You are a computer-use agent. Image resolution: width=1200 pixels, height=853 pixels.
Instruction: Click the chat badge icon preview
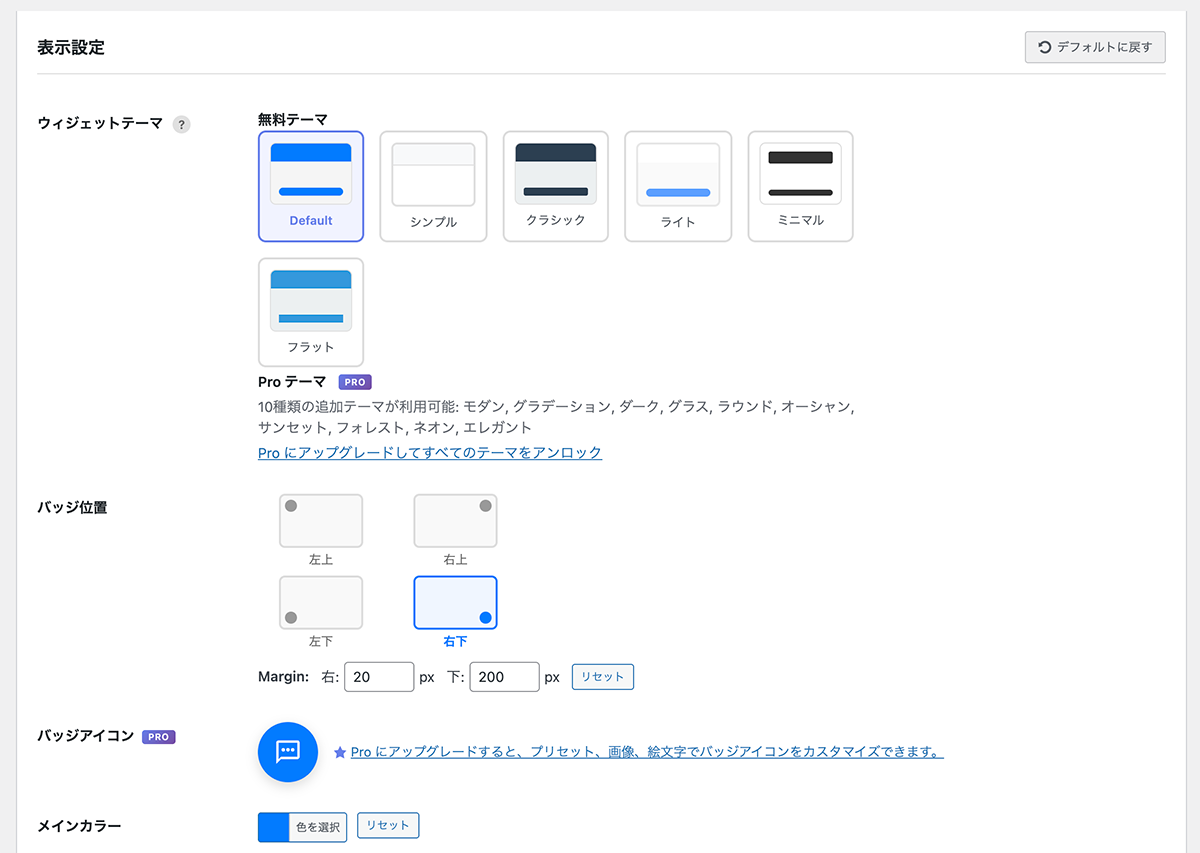[x=288, y=752]
